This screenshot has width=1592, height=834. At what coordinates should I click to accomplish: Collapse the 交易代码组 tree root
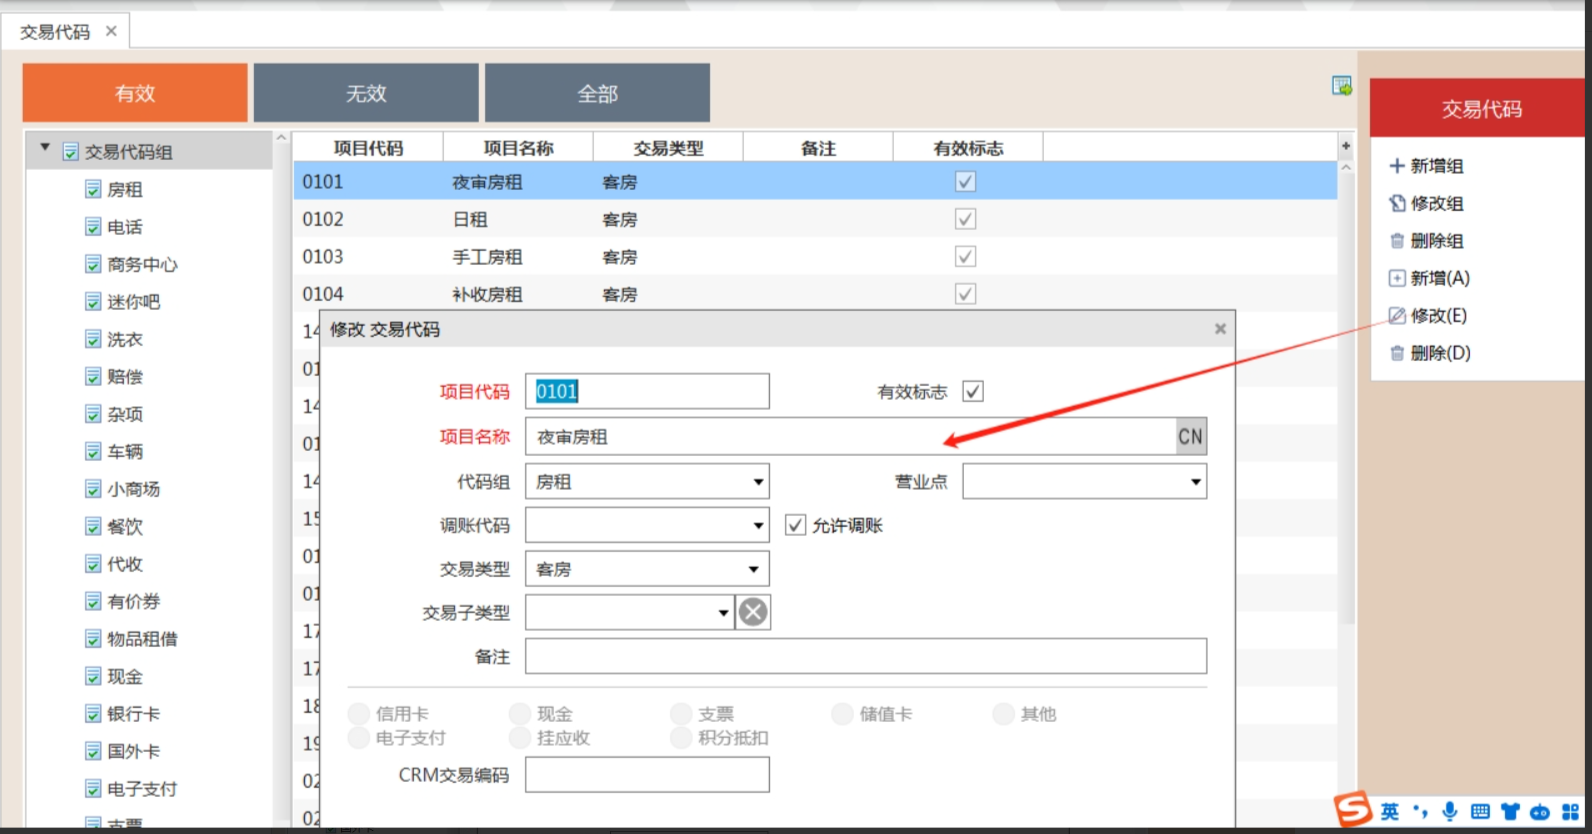point(45,148)
